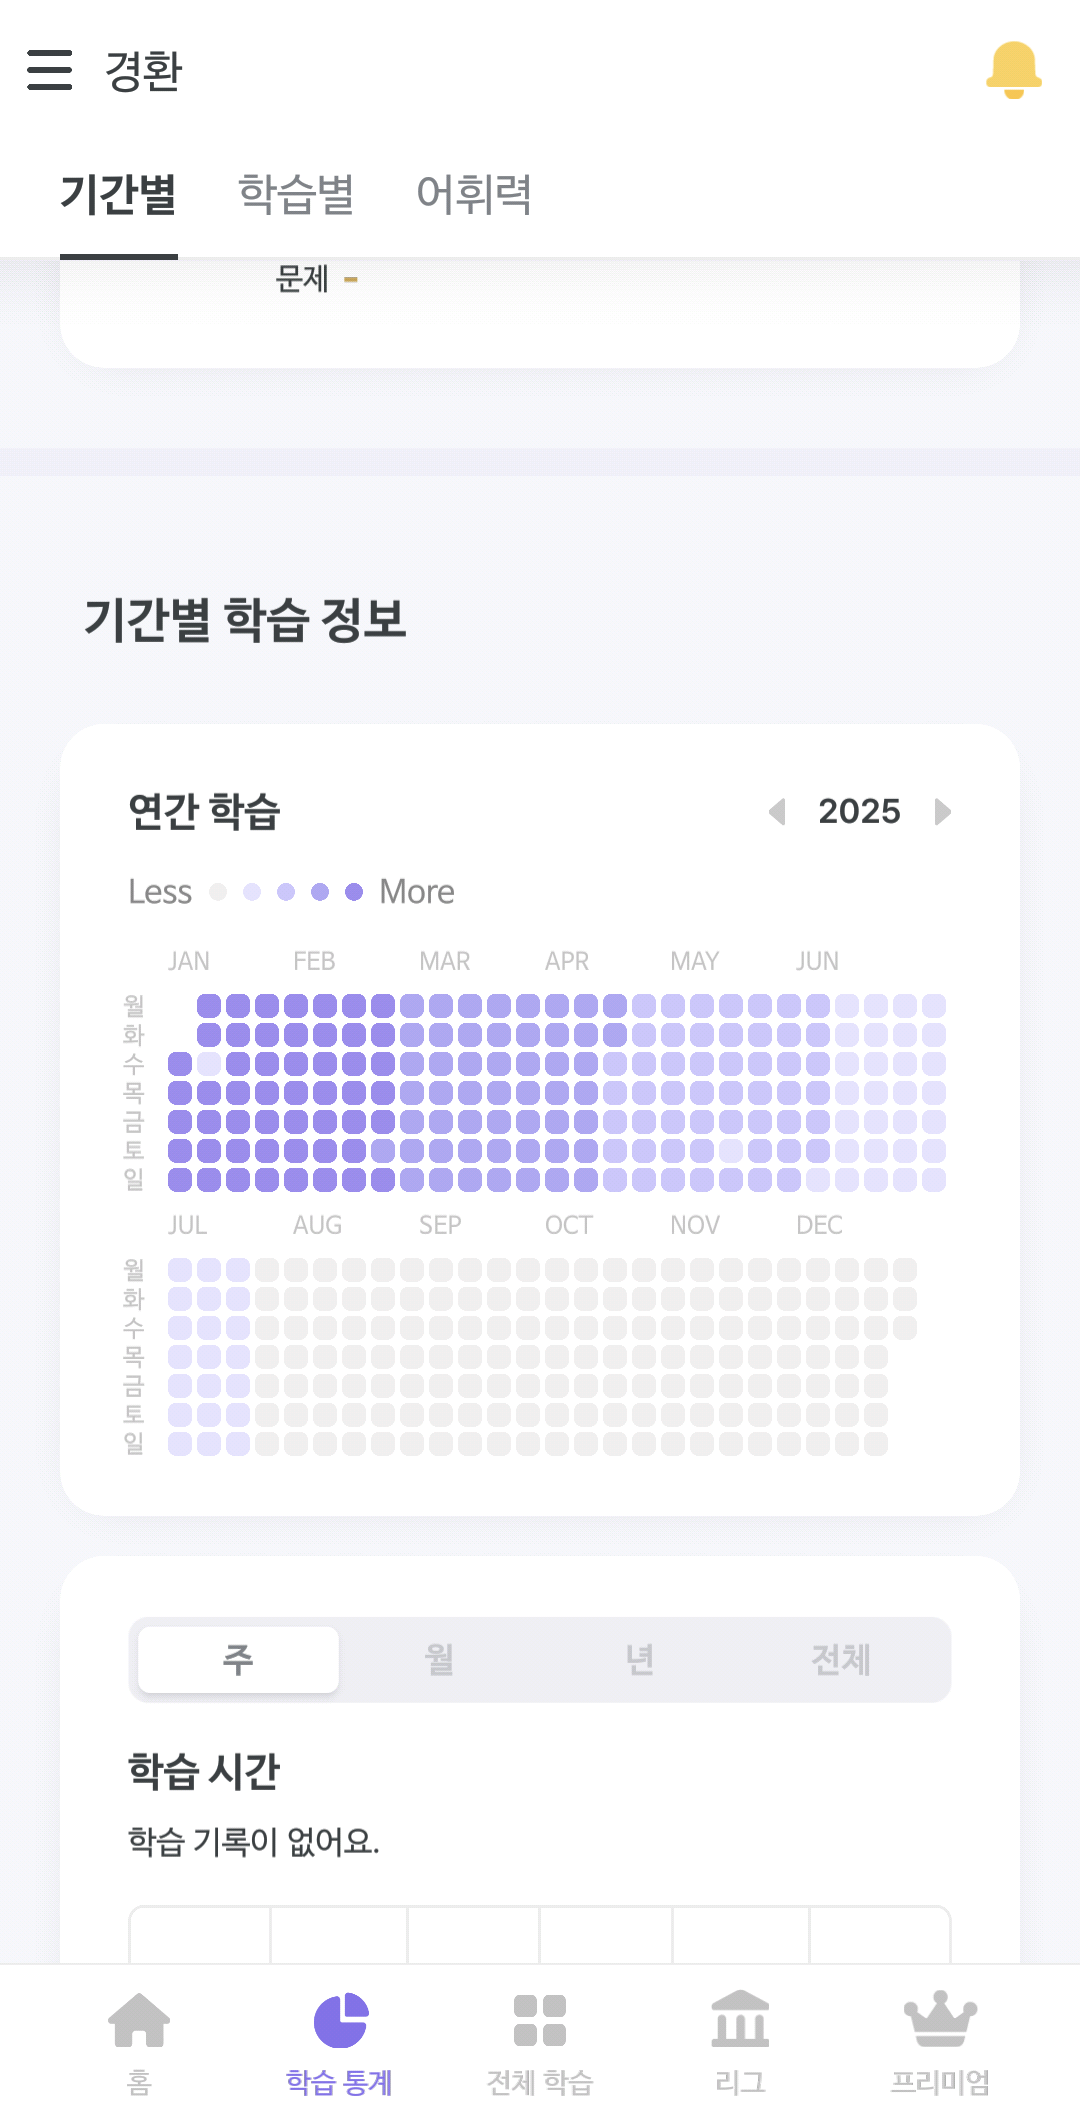Image resolution: width=1080 pixels, height=2123 pixels.
Task: Select the 전체 (all) period option
Action: 841,1660
